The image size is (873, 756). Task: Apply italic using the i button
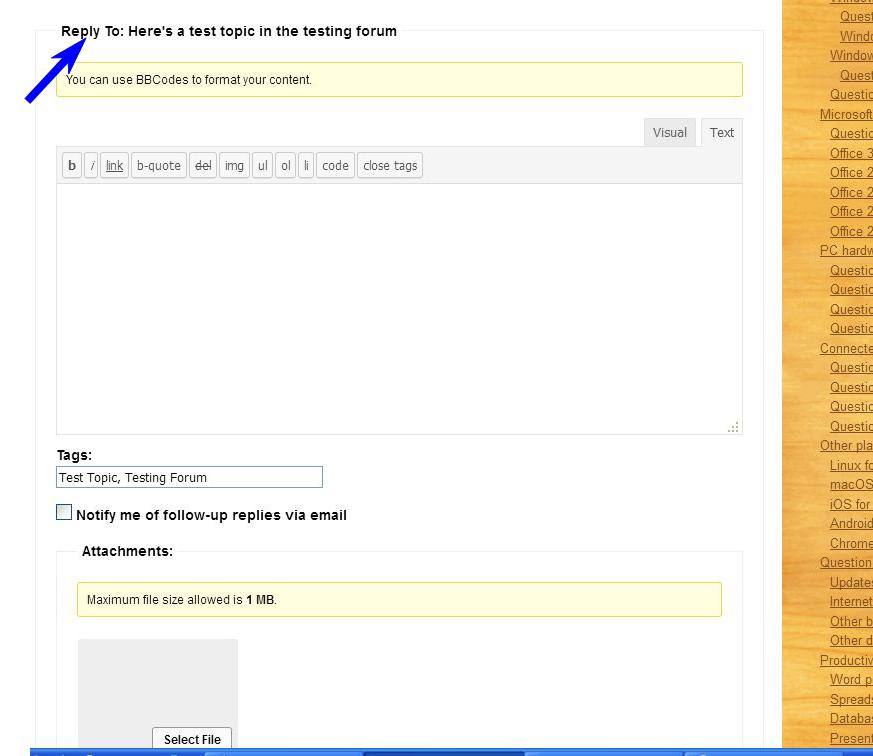[x=91, y=166]
